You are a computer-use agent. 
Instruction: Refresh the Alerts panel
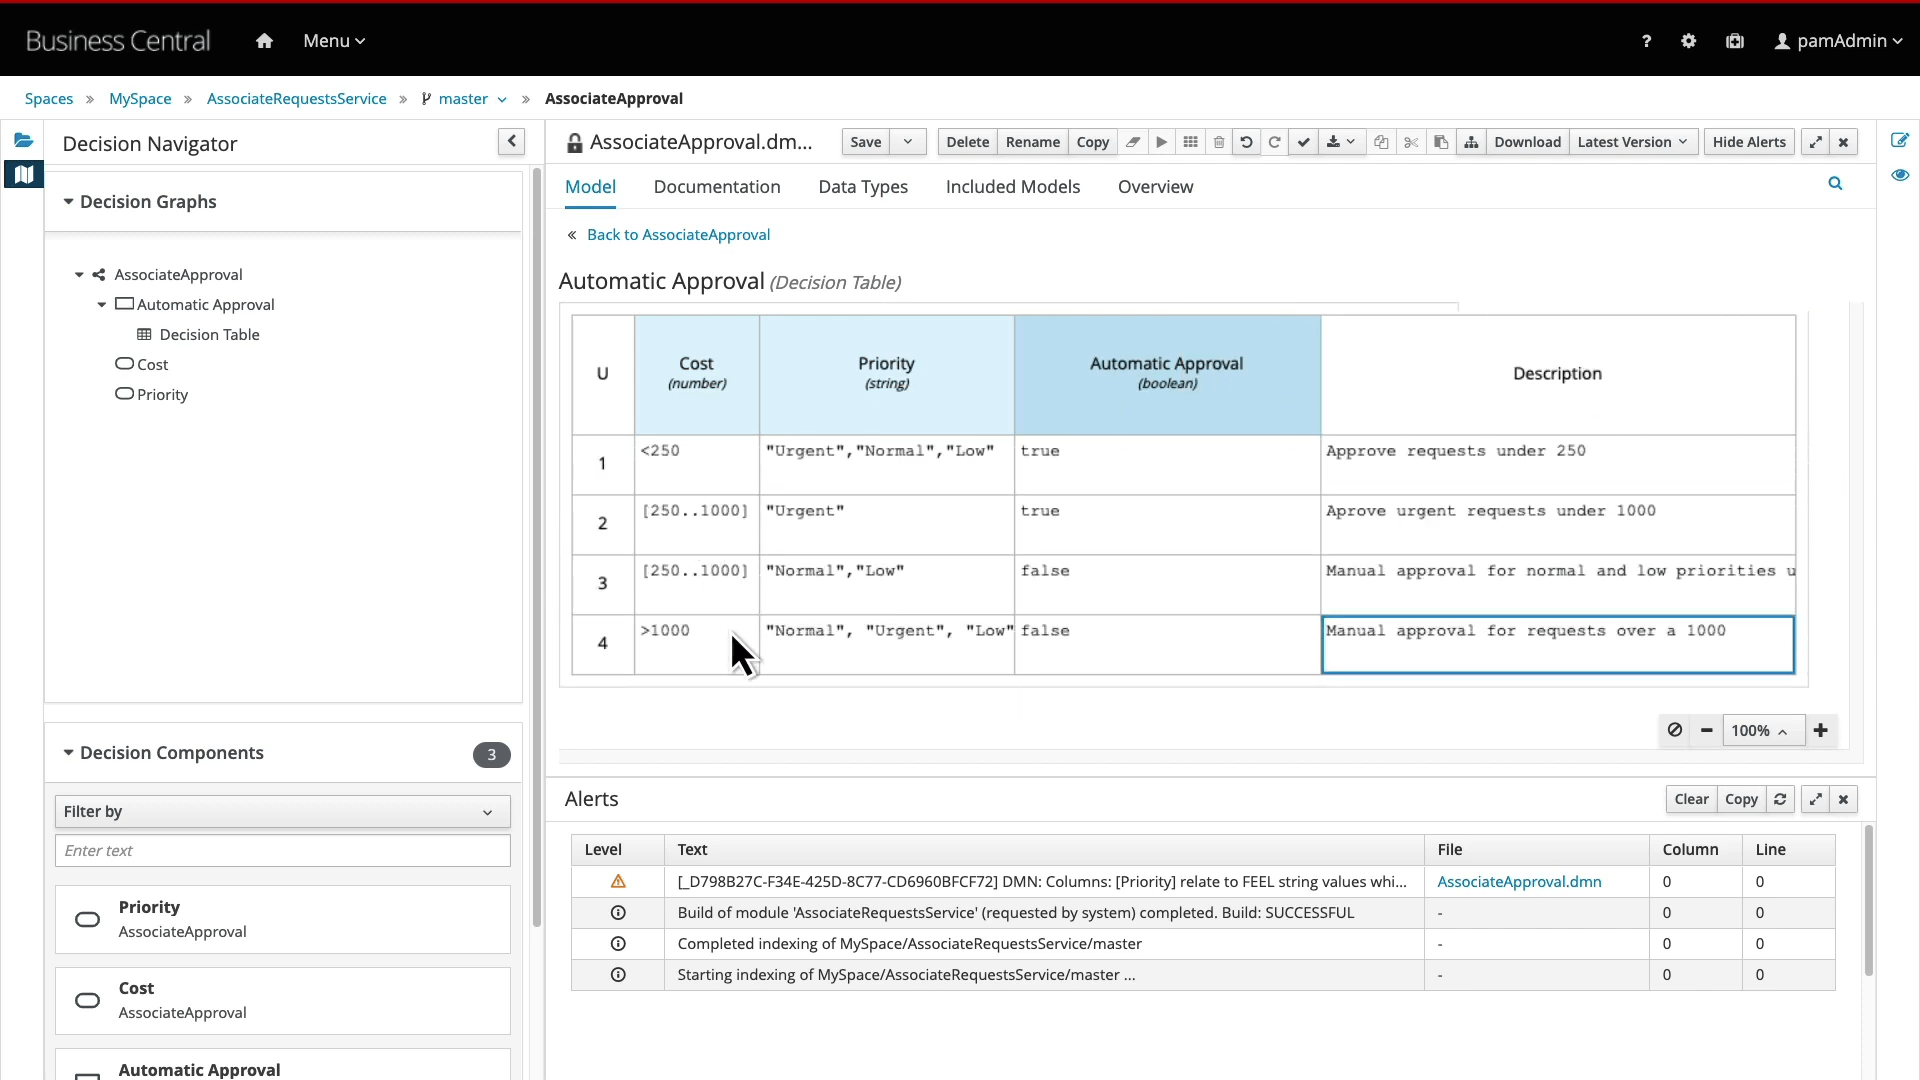[1780, 799]
